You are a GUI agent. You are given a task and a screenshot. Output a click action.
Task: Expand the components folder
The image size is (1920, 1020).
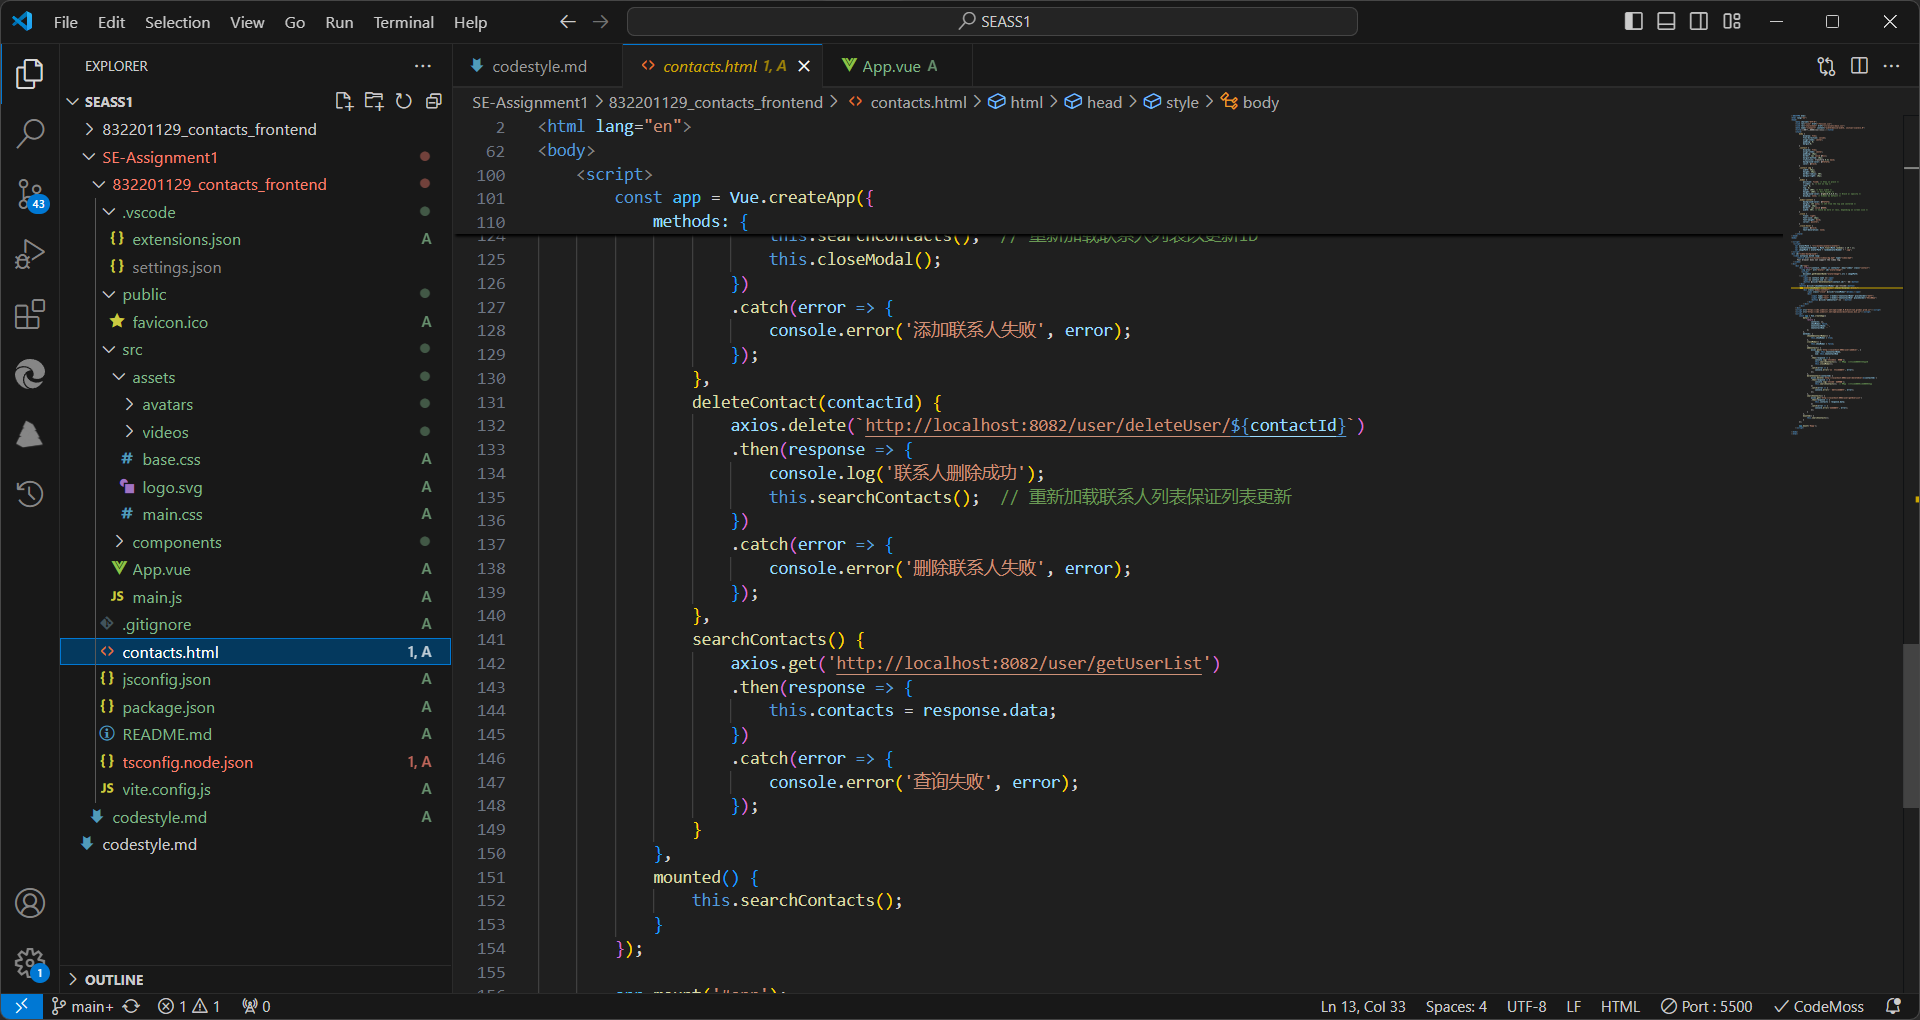tap(176, 542)
